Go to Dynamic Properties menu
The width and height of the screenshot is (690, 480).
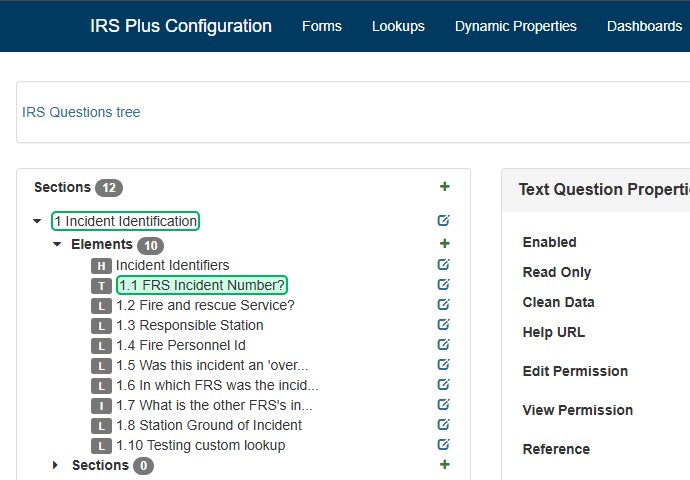(x=515, y=26)
